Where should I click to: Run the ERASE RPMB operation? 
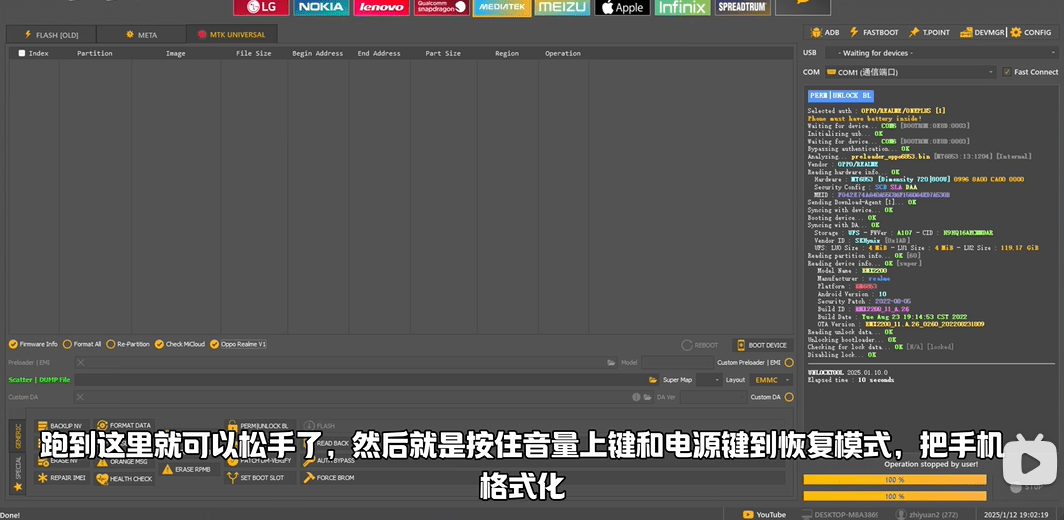coord(189,469)
